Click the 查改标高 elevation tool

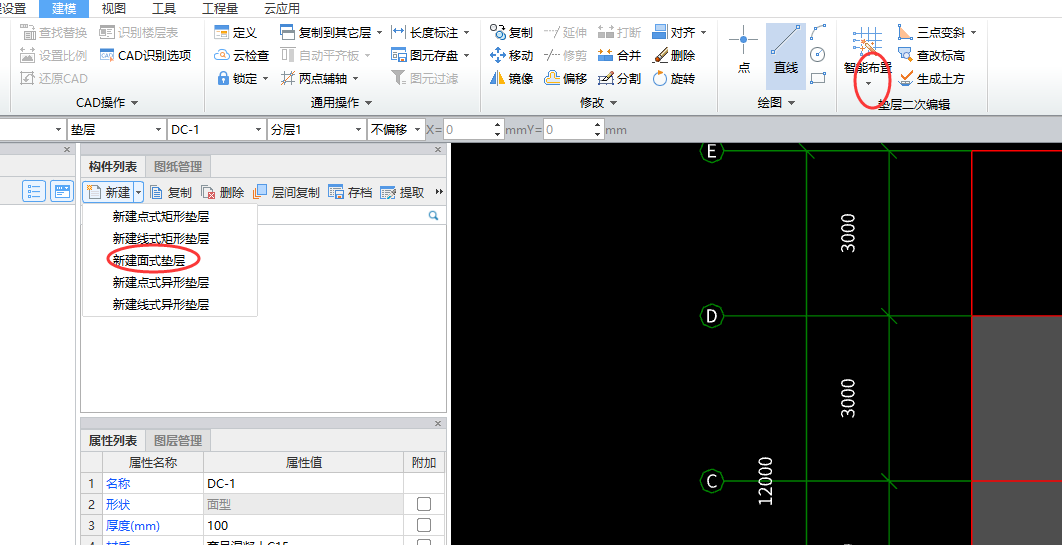(x=931, y=56)
